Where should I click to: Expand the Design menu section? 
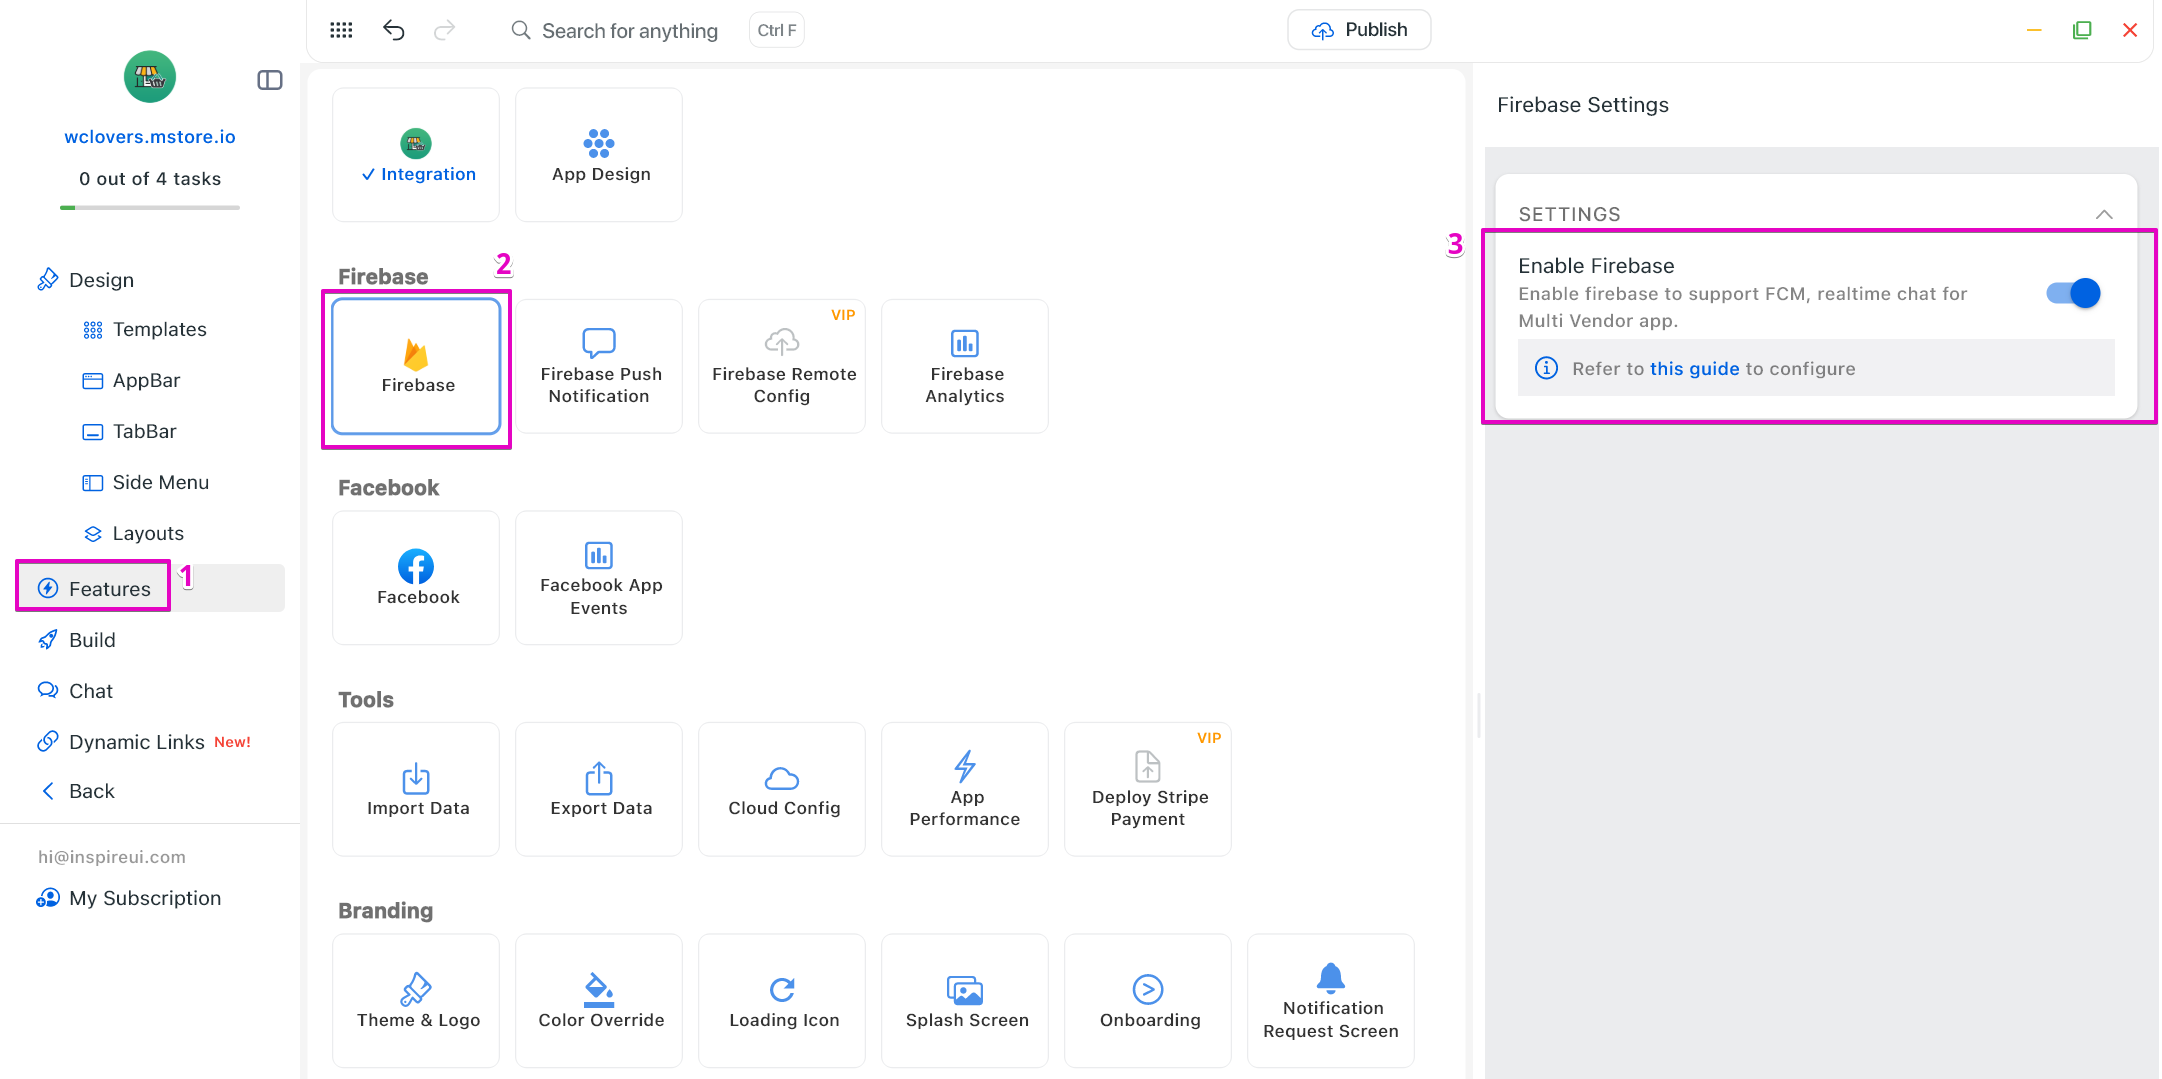(100, 280)
